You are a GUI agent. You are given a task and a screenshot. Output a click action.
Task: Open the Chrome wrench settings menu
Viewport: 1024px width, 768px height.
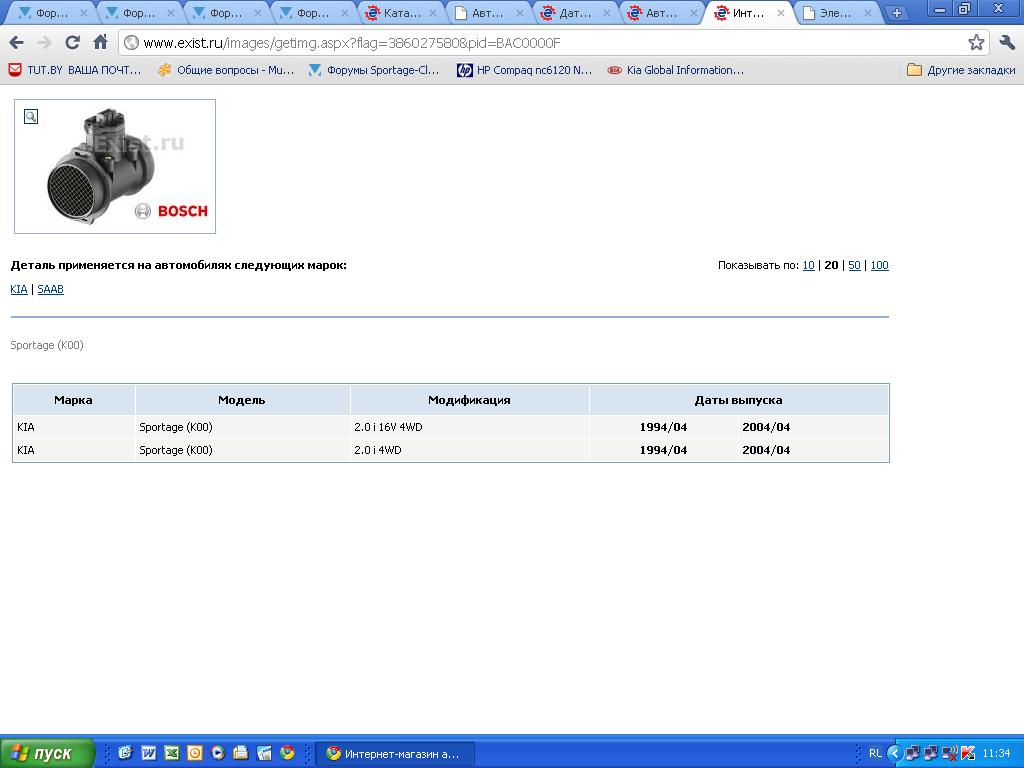(x=1006, y=42)
